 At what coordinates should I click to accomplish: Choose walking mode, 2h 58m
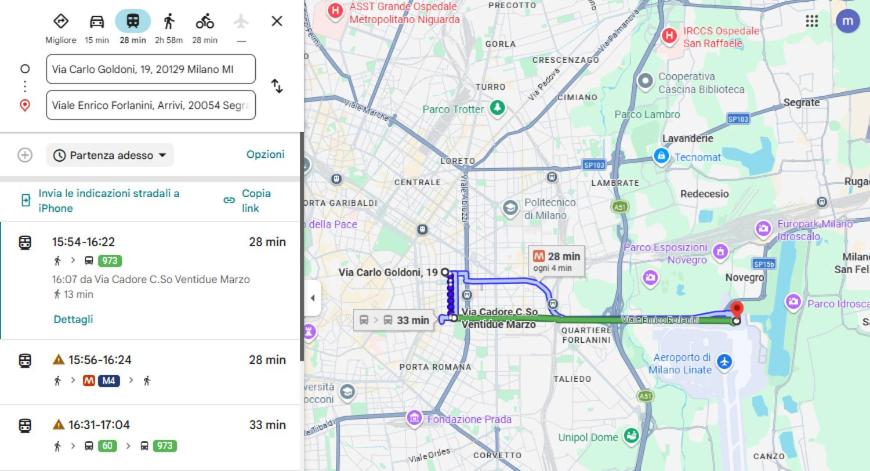coord(169,28)
